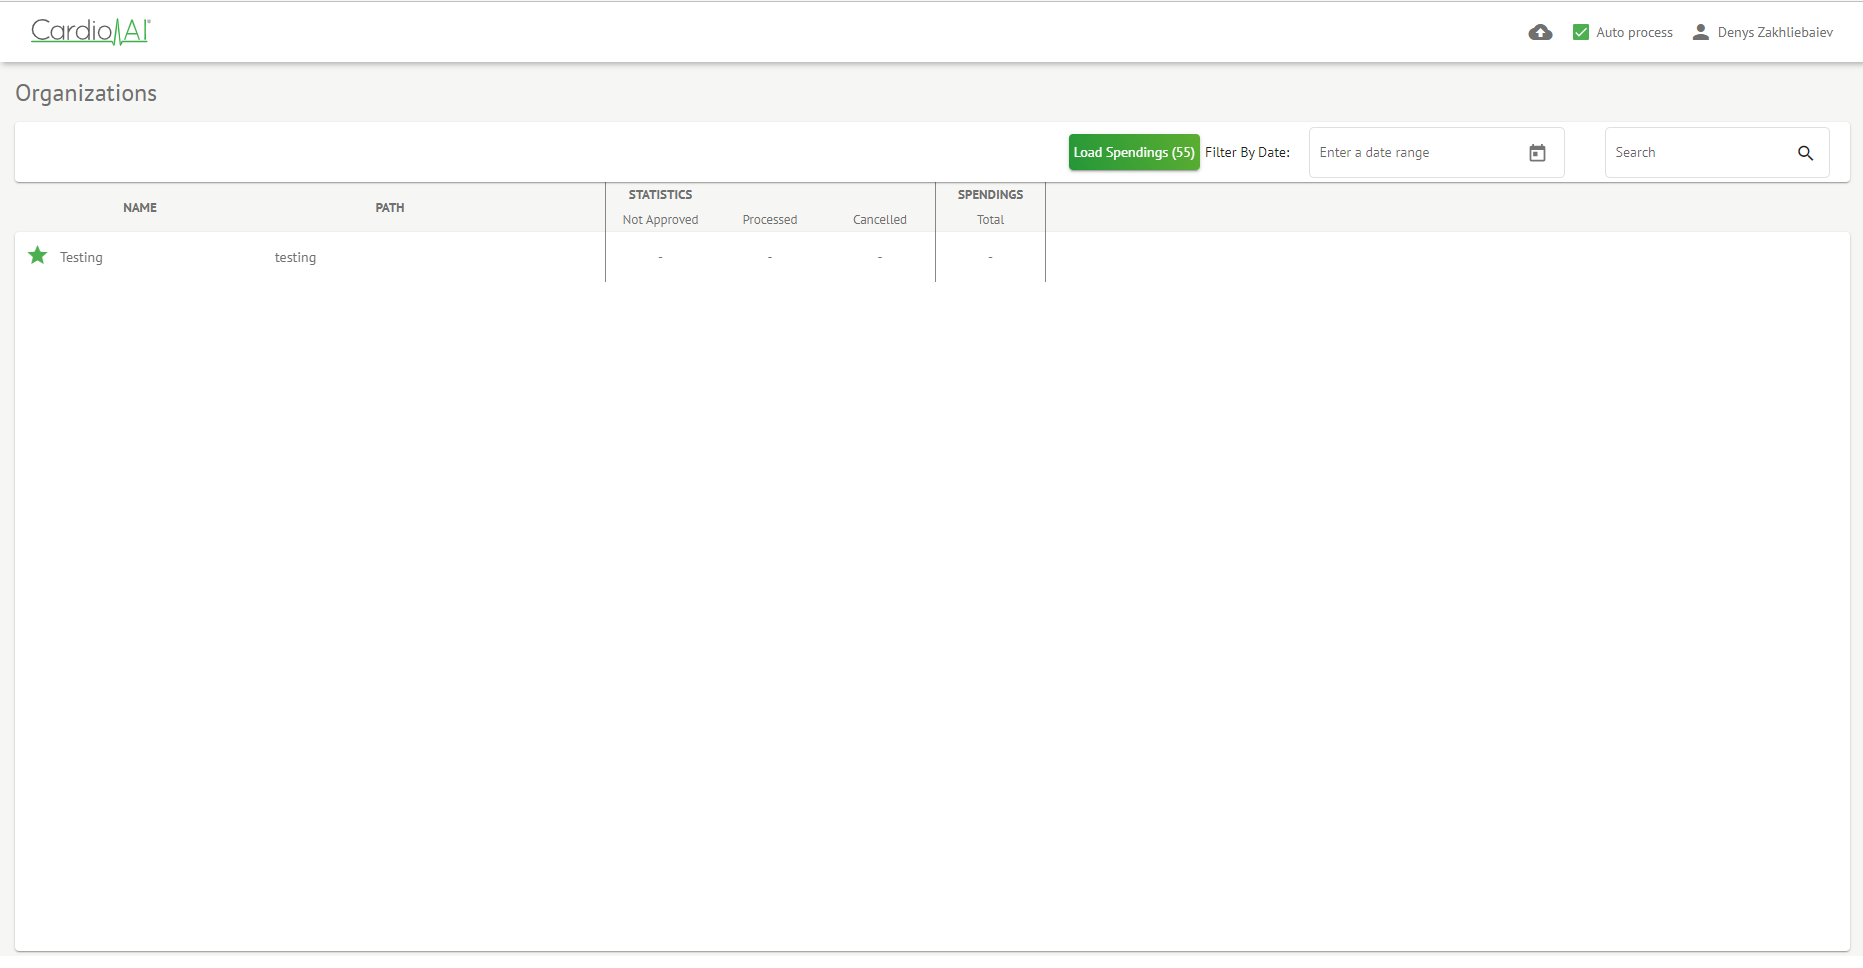Click the magnifying glass search icon
This screenshot has height=968, width=1863.
[1805, 153]
